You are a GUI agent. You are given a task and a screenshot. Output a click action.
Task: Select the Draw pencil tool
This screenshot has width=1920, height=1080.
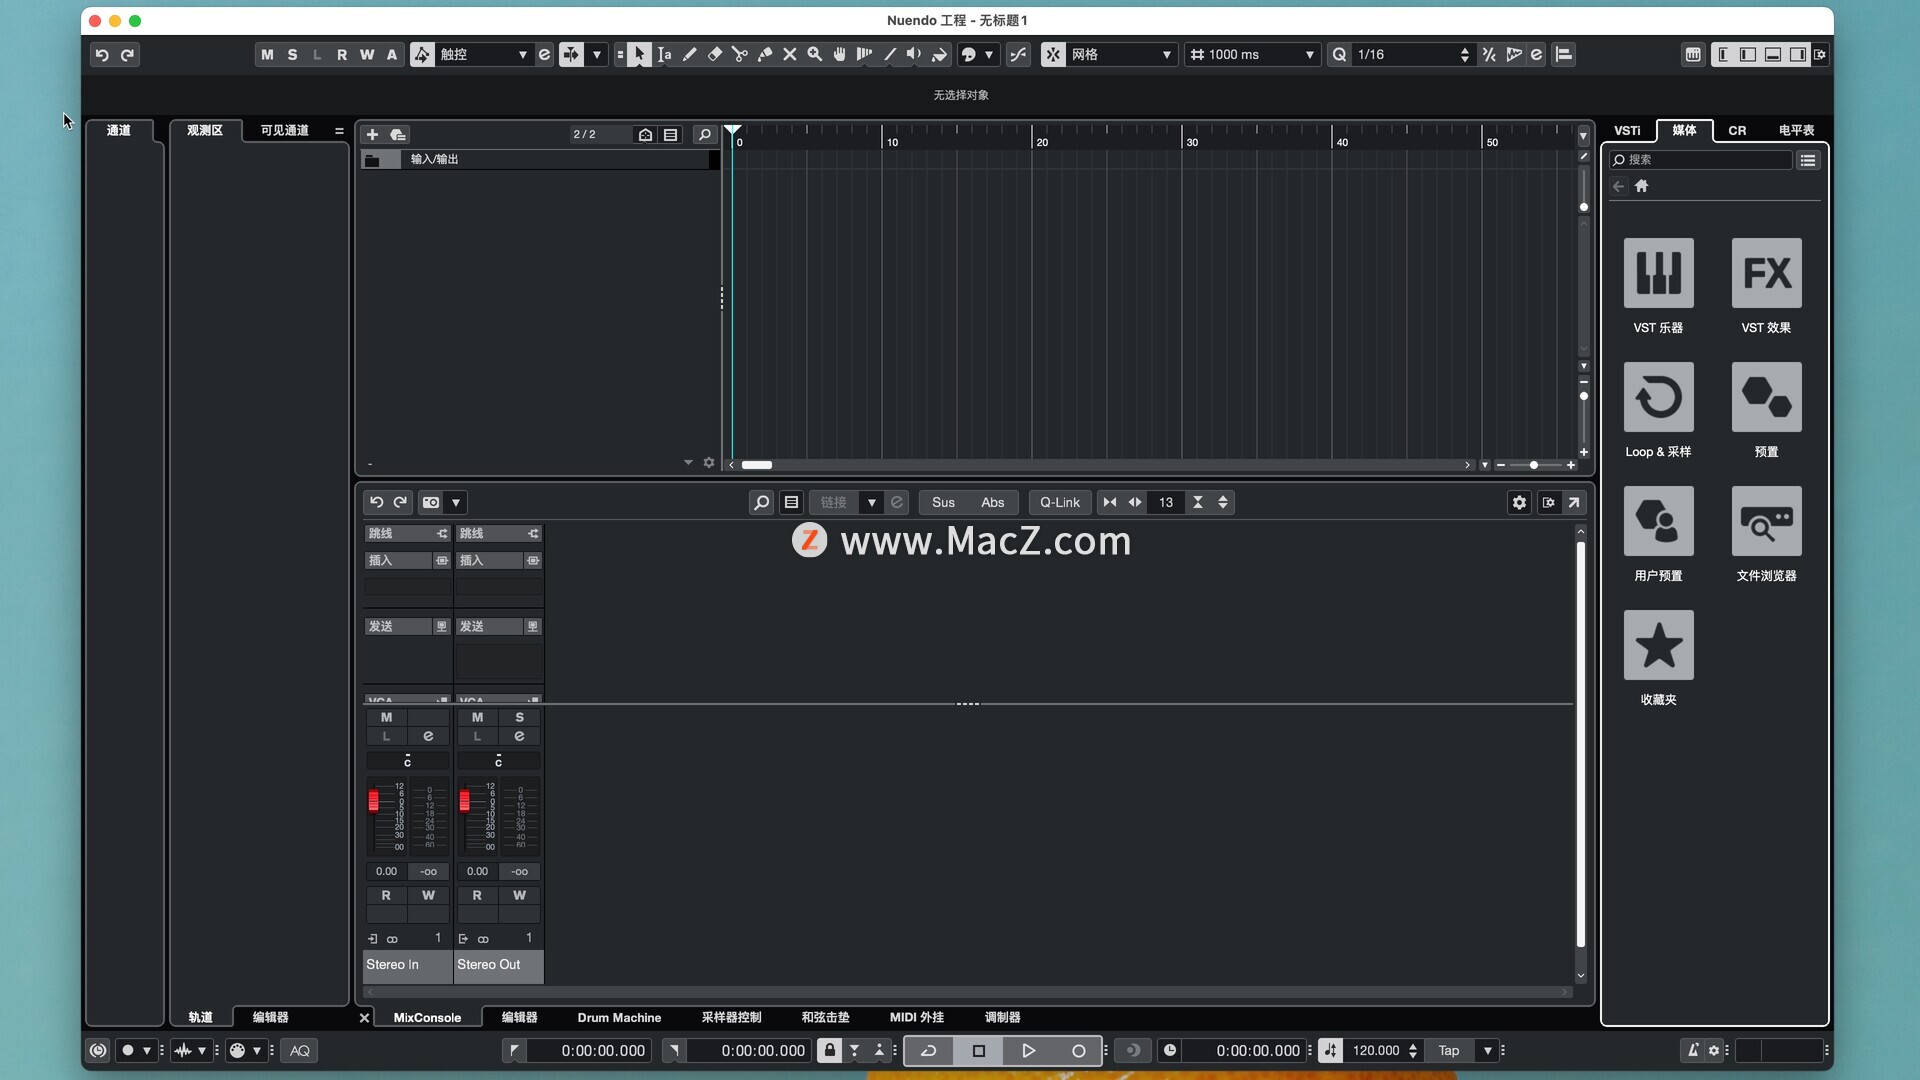689,55
